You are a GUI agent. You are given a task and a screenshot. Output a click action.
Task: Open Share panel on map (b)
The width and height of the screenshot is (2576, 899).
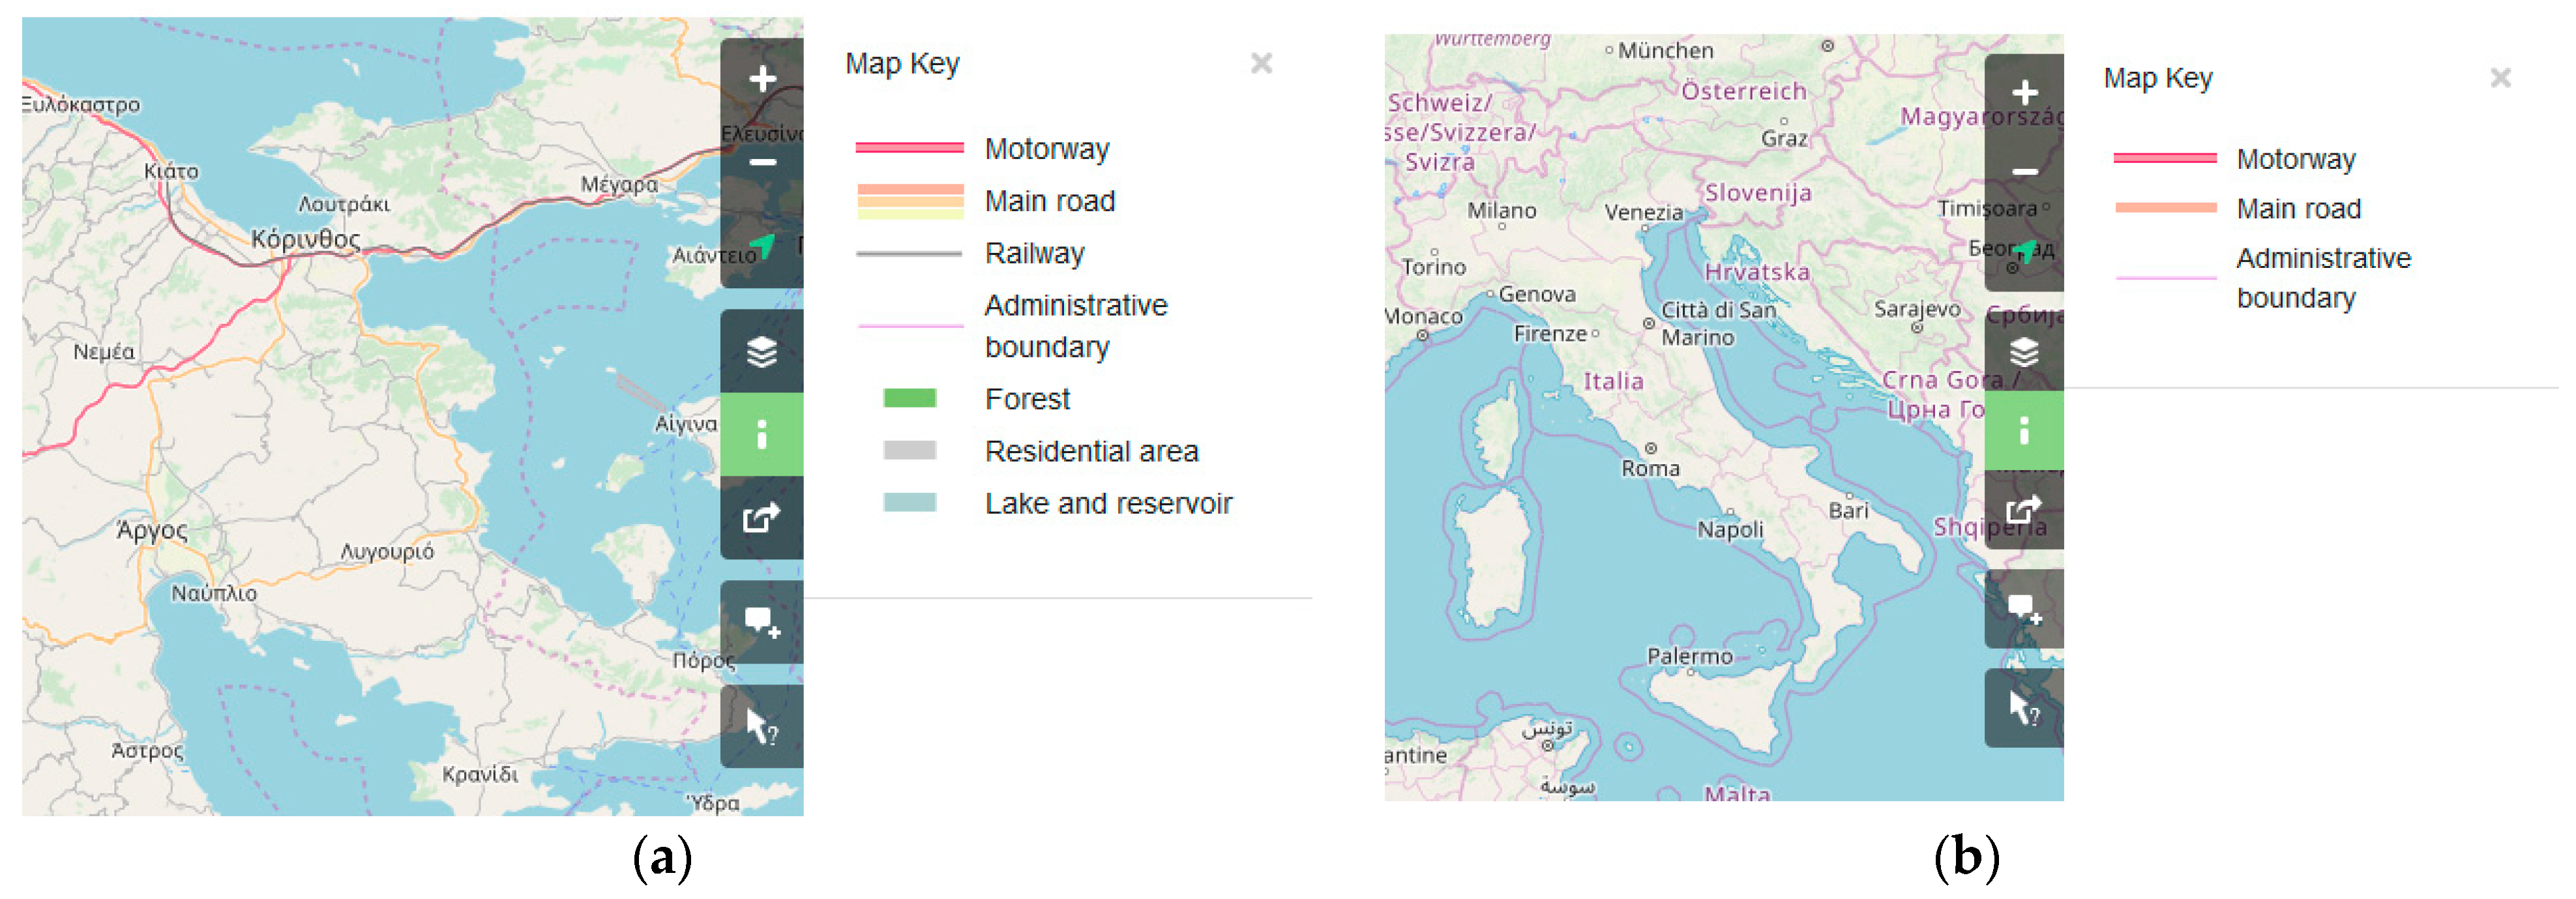point(2024,509)
